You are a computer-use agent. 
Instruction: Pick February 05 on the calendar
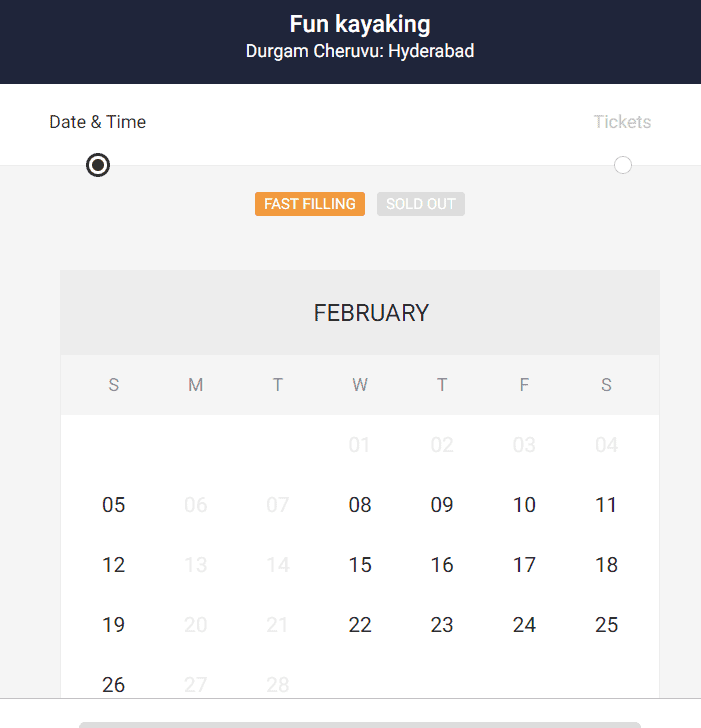(x=114, y=505)
